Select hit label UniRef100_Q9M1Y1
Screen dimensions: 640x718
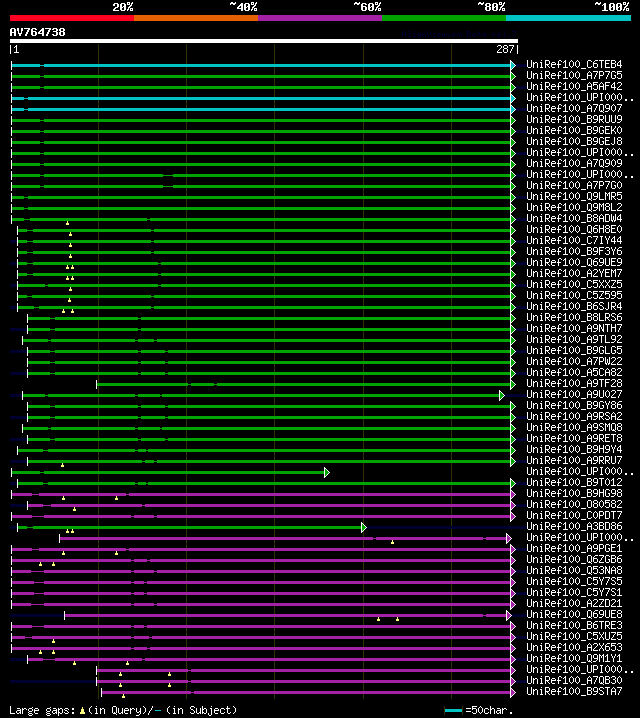point(574,658)
